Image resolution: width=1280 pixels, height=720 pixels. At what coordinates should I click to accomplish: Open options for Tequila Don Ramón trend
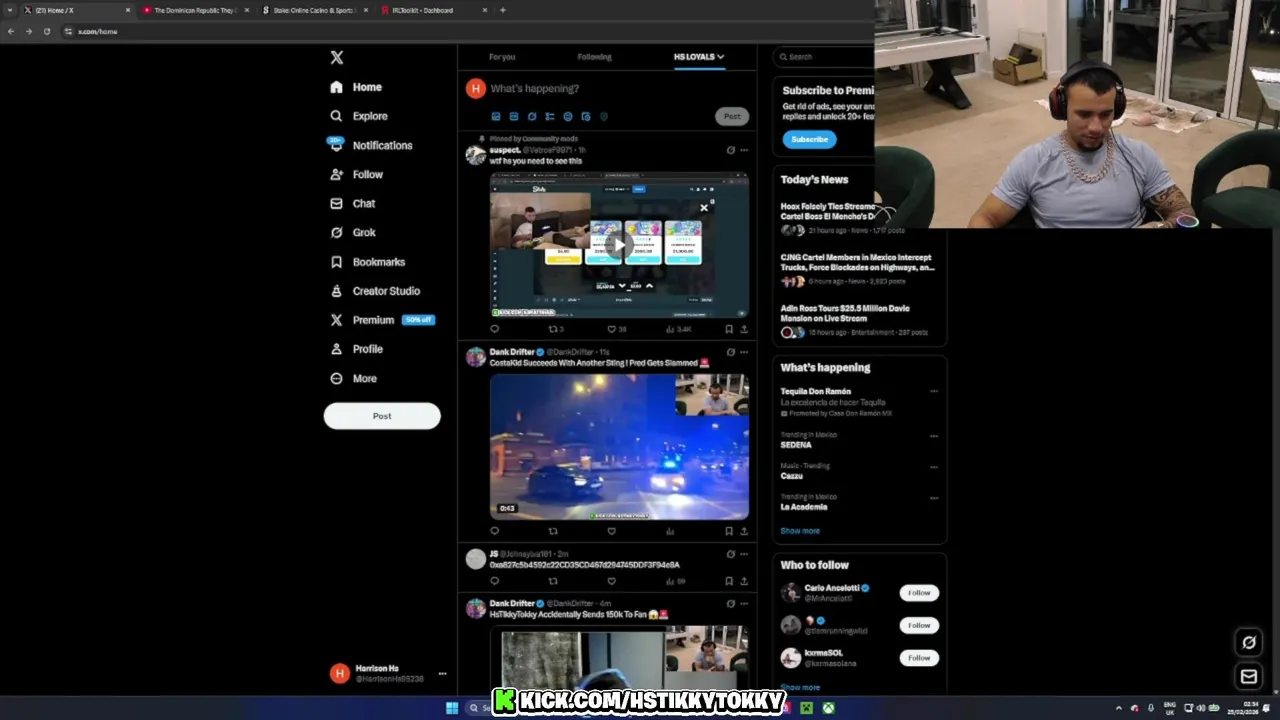point(934,392)
